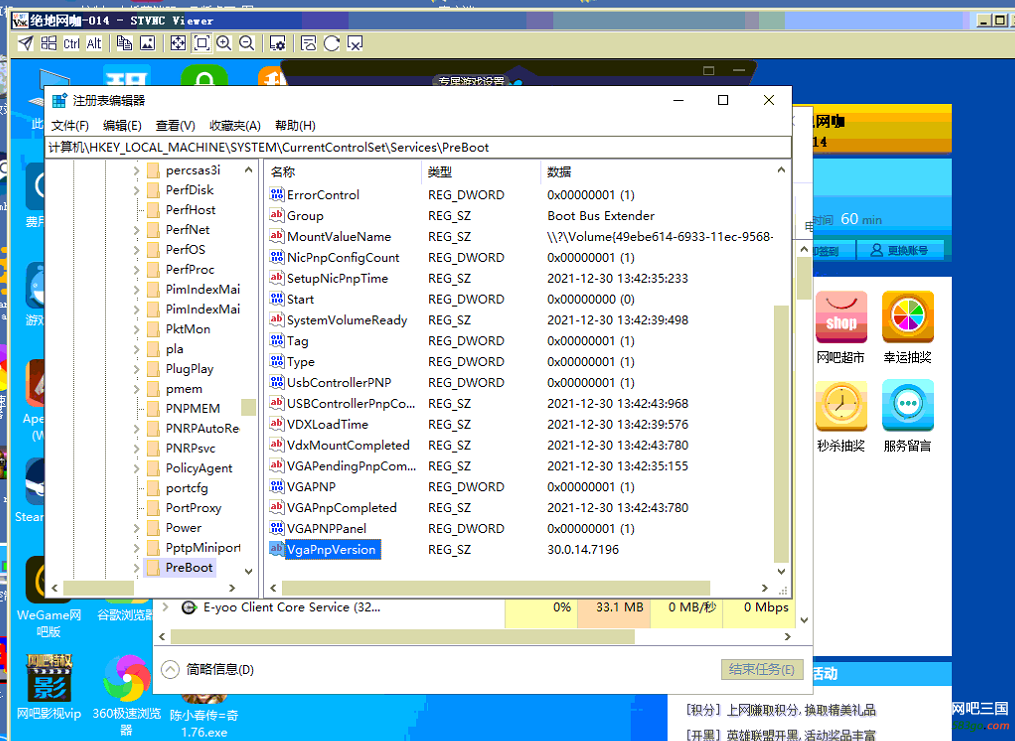Click the four-arrow fullscreen icon in VNC toolbar
The height and width of the screenshot is (741, 1015).
coord(178,43)
